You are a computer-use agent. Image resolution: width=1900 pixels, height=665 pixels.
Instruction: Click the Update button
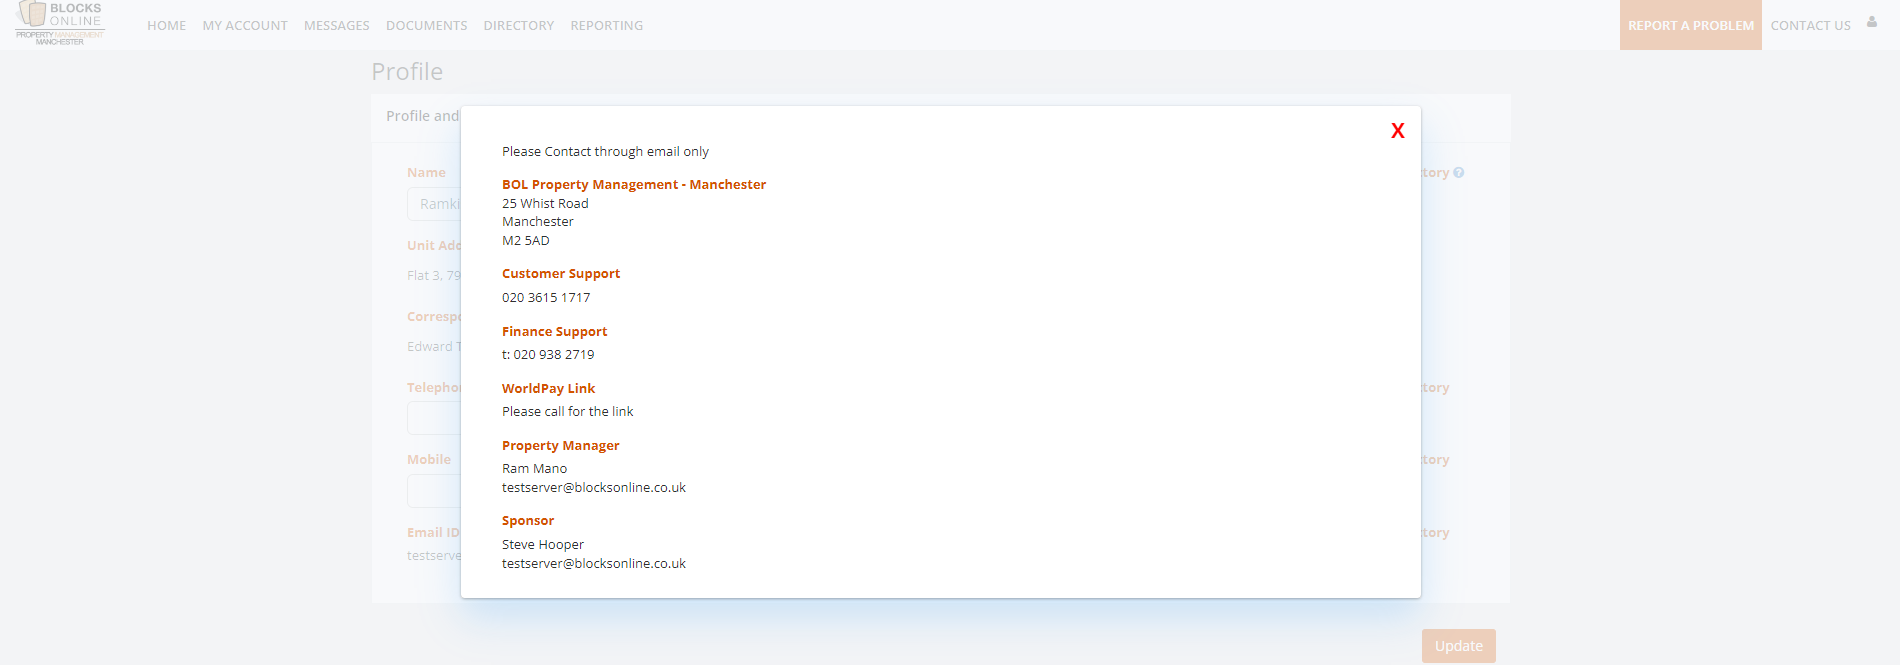(1459, 646)
